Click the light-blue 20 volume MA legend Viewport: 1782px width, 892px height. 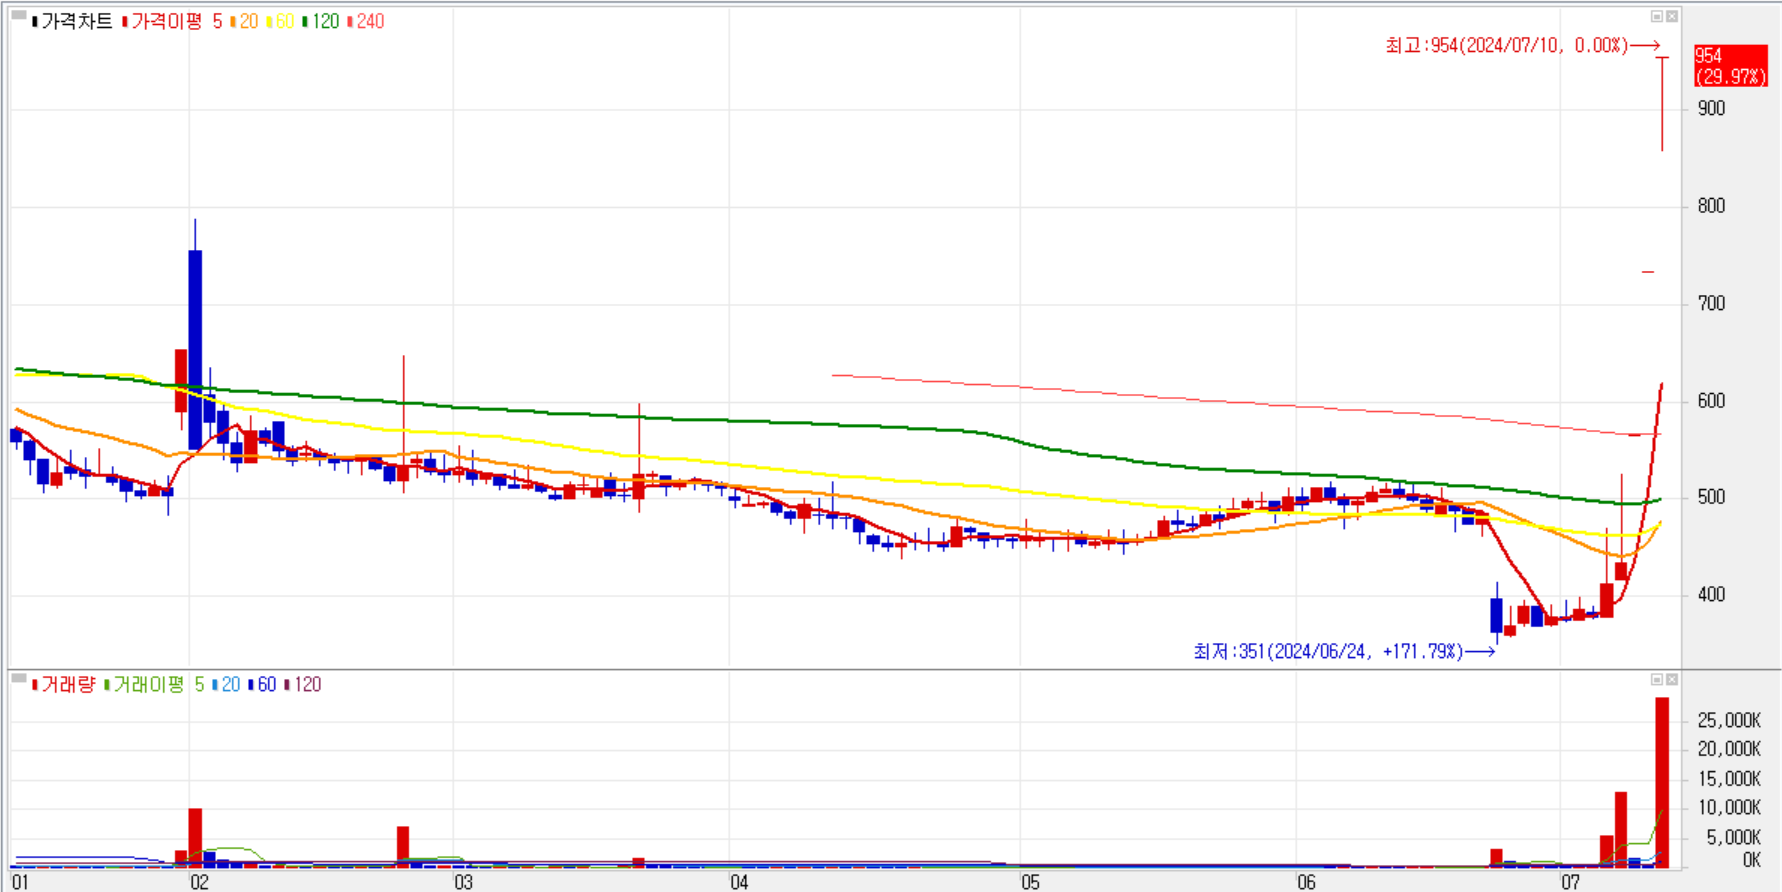click(x=227, y=684)
